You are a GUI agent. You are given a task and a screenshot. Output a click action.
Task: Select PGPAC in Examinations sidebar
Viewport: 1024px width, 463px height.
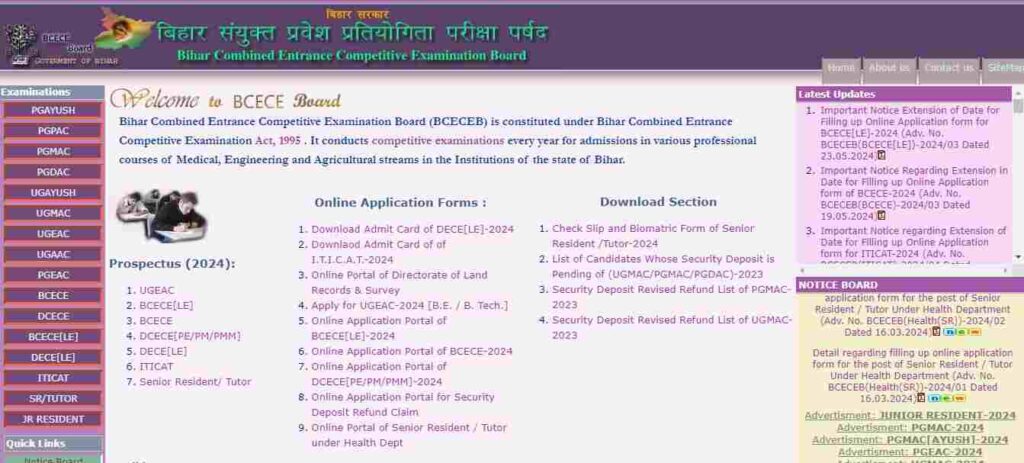pos(53,131)
